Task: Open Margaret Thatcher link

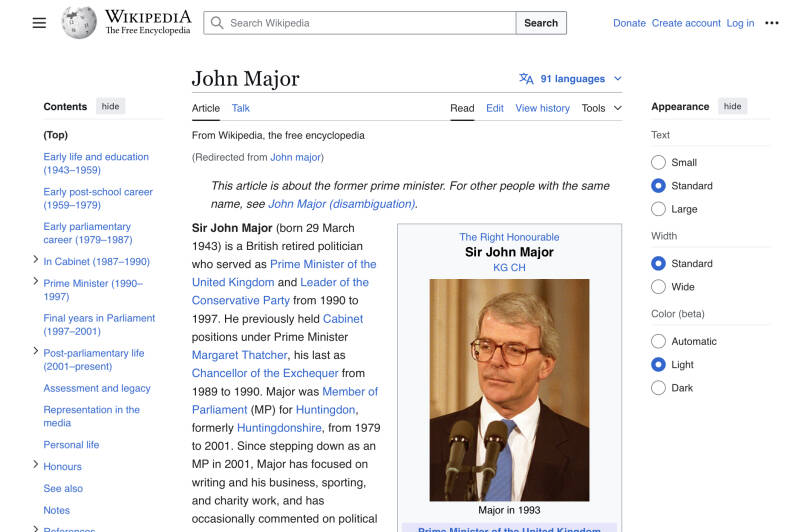Action: pyautogui.click(x=239, y=355)
